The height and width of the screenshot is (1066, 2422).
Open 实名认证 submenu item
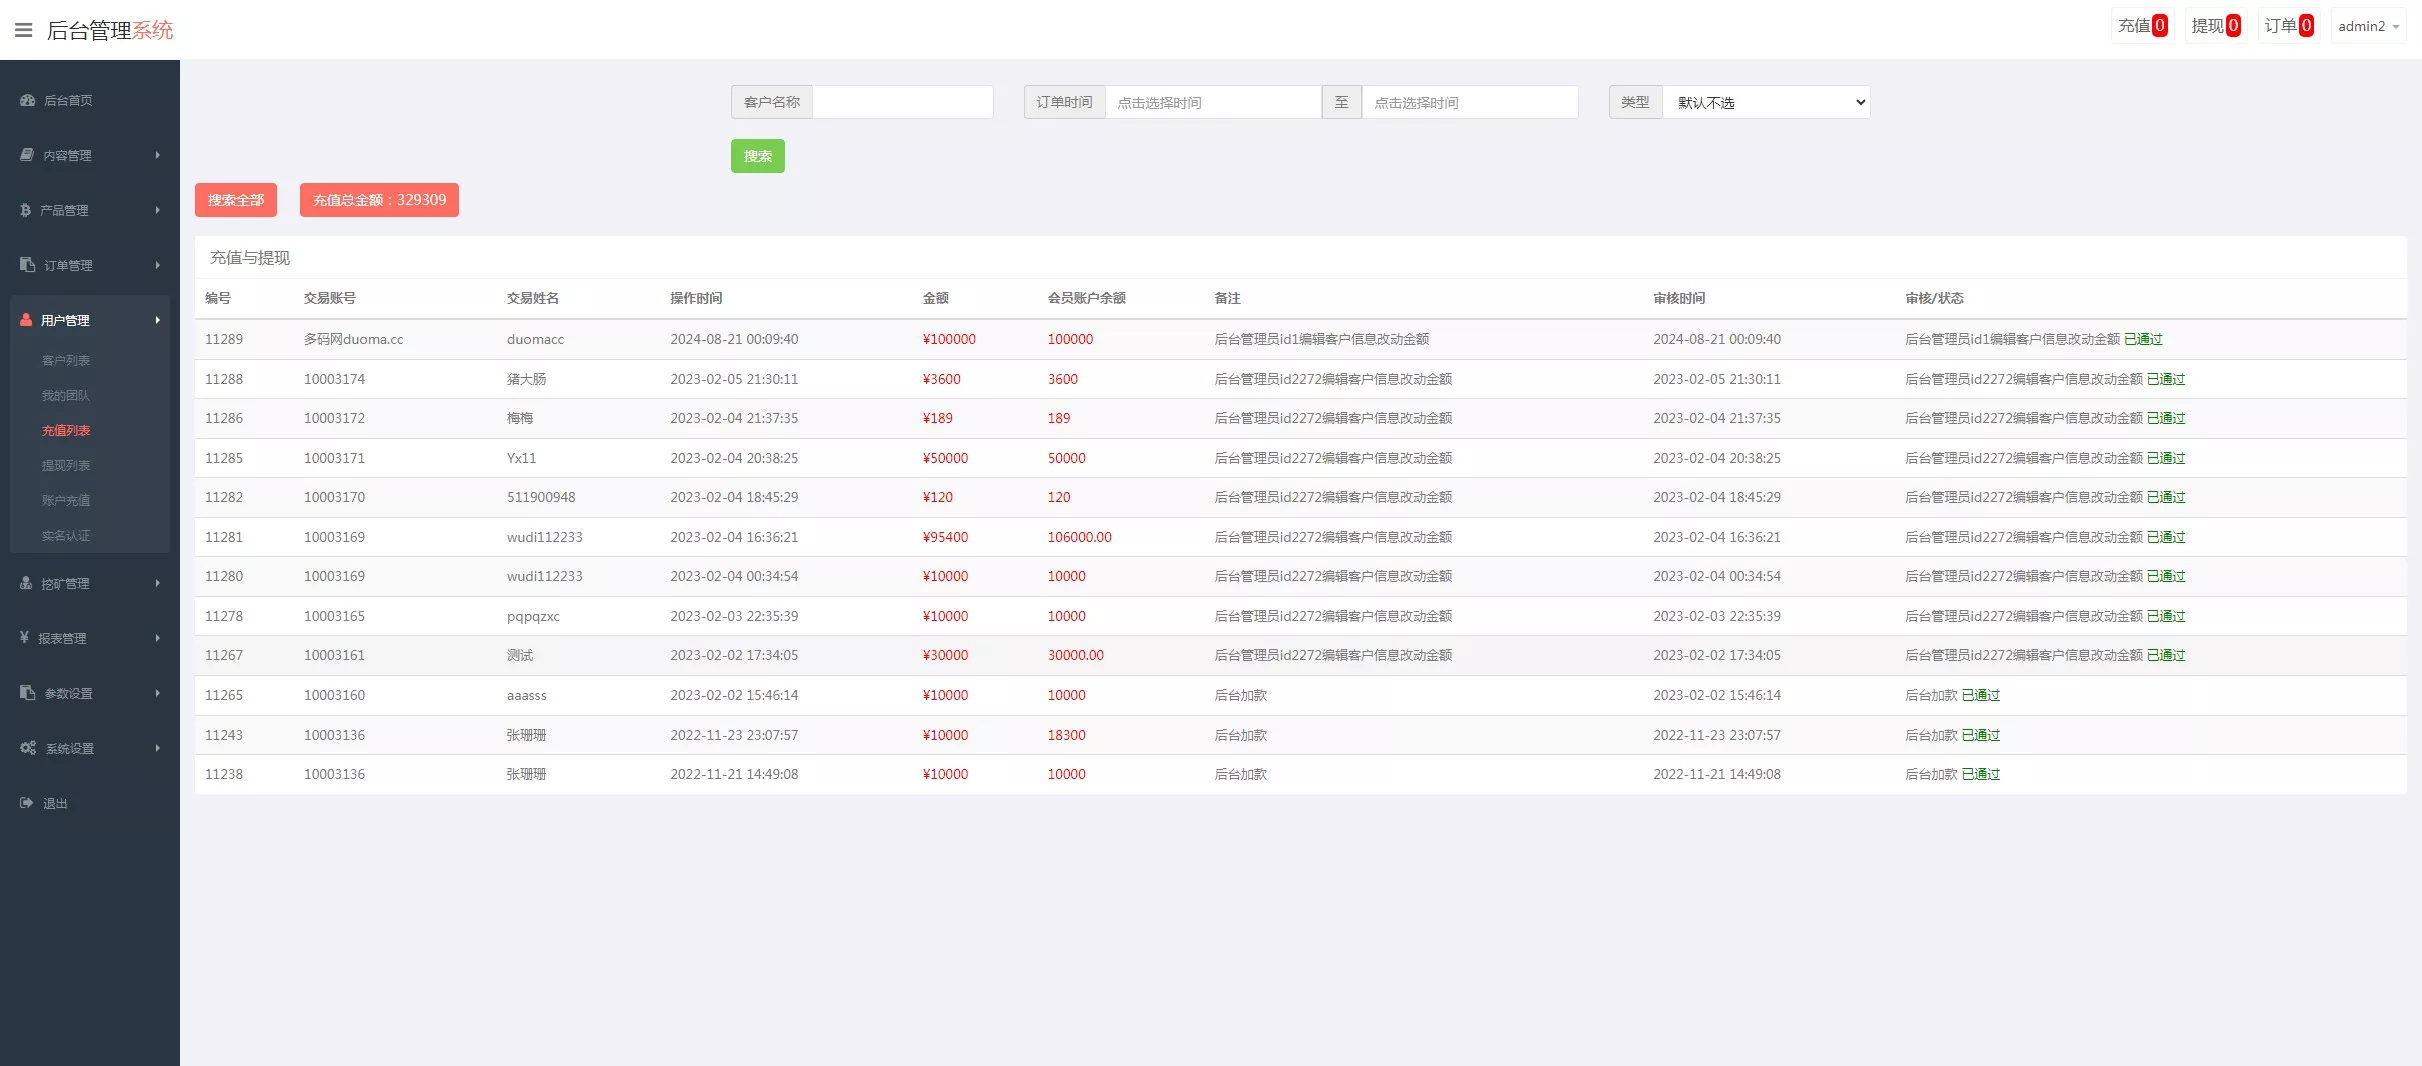pyautogui.click(x=66, y=535)
